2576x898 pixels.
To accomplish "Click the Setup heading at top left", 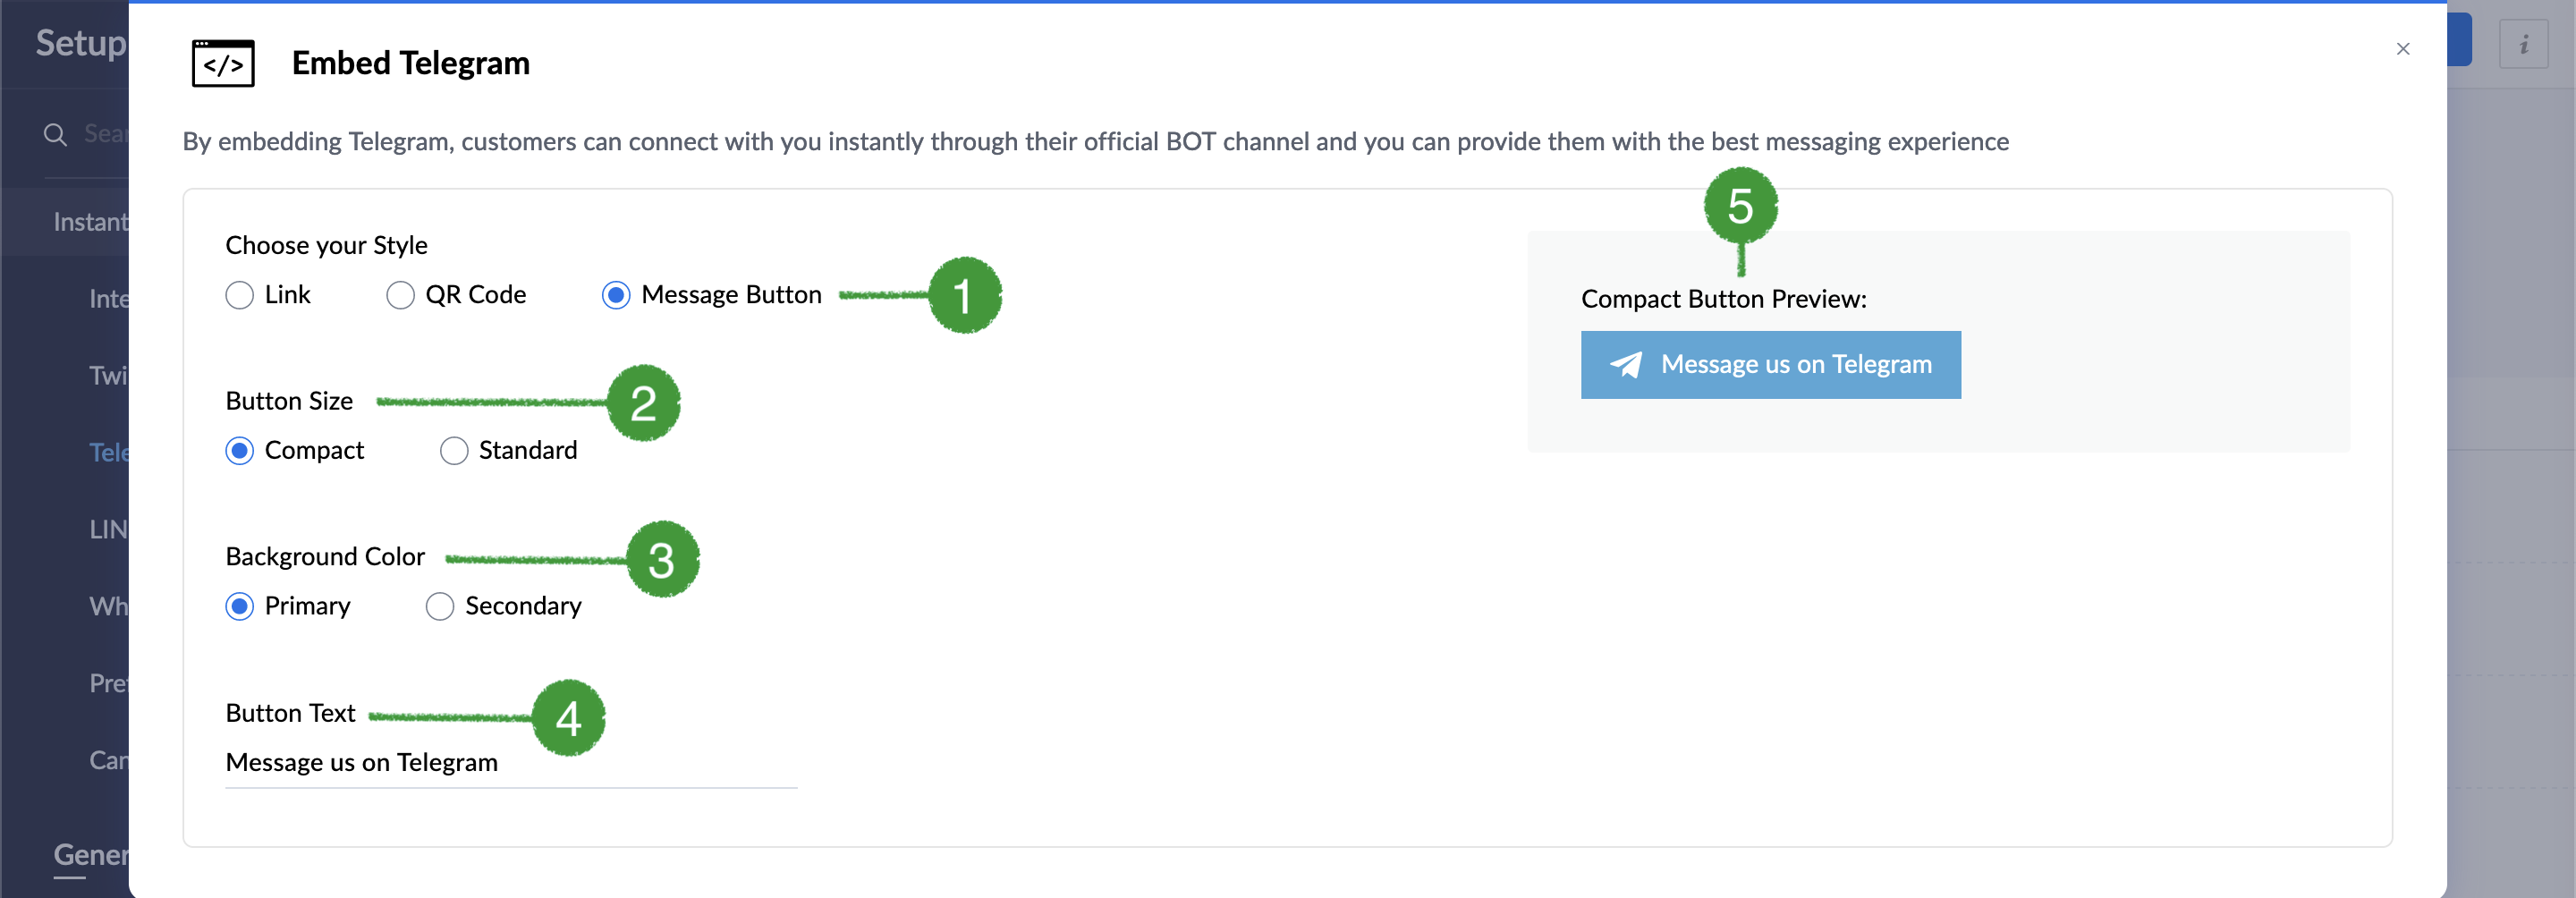I will click(81, 43).
